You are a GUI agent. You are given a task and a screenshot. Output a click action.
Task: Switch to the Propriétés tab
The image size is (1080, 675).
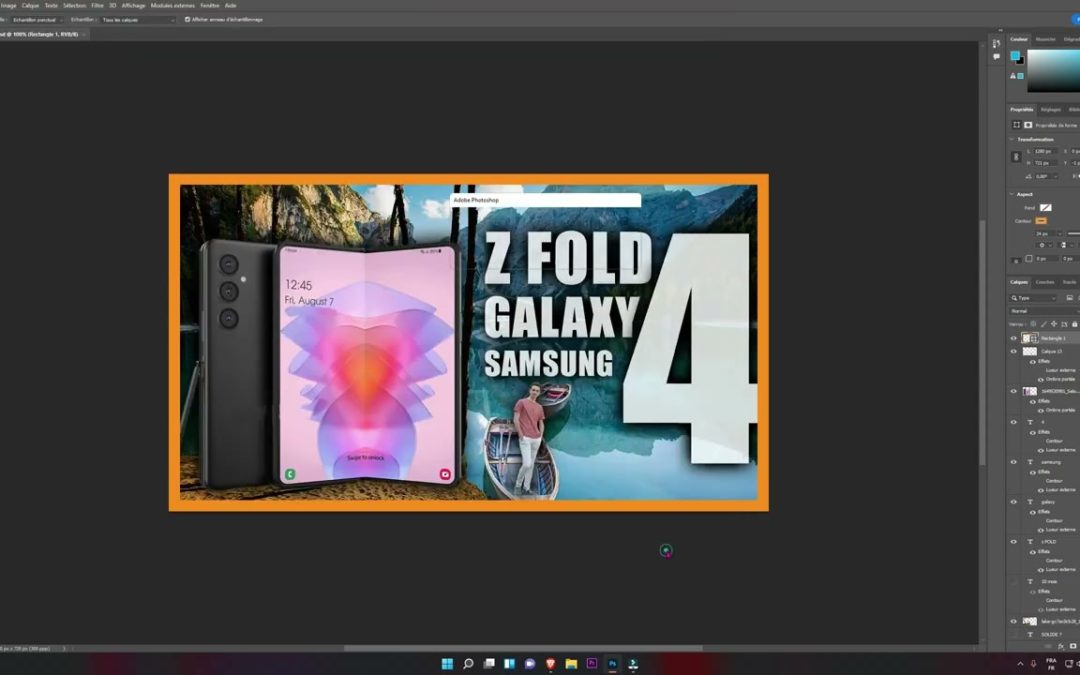(1021, 110)
